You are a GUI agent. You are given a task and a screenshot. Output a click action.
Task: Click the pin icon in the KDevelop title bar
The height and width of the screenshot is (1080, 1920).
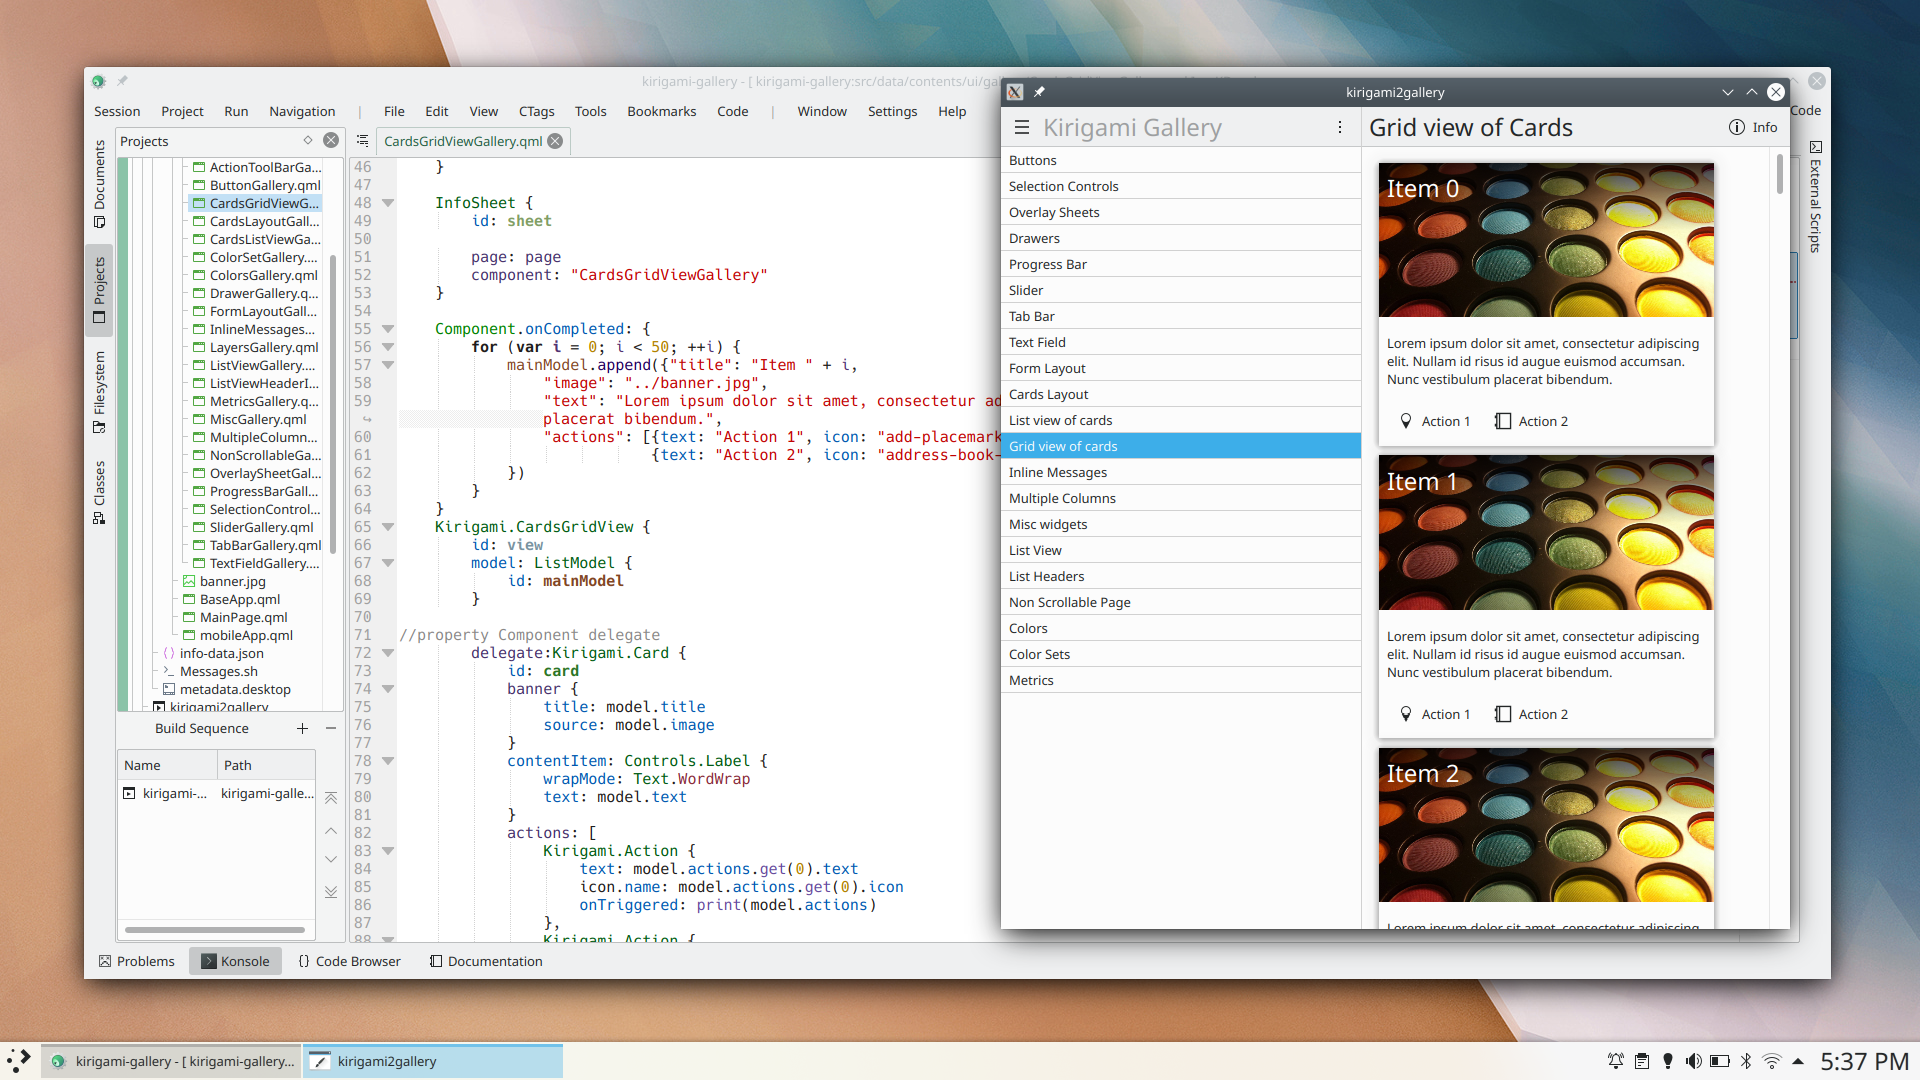point(122,81)
